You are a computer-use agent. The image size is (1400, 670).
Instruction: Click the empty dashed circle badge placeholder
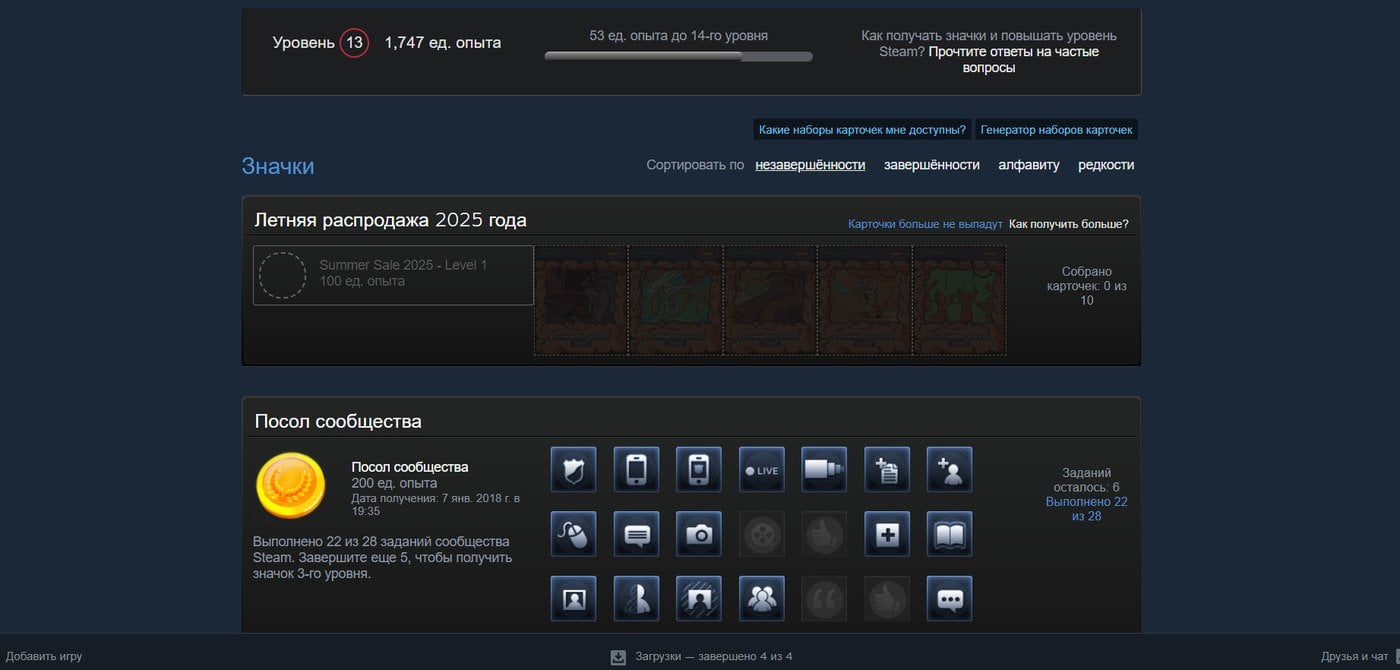coord(283,275)
